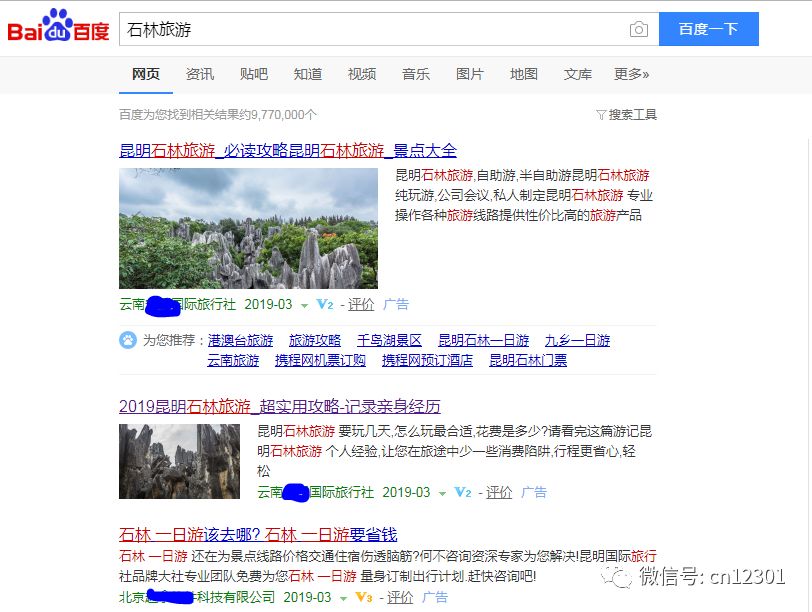The width and height of the screenshot is (812, 612).
Task: Open 评价 link of second result
Action: coord(499,492)
